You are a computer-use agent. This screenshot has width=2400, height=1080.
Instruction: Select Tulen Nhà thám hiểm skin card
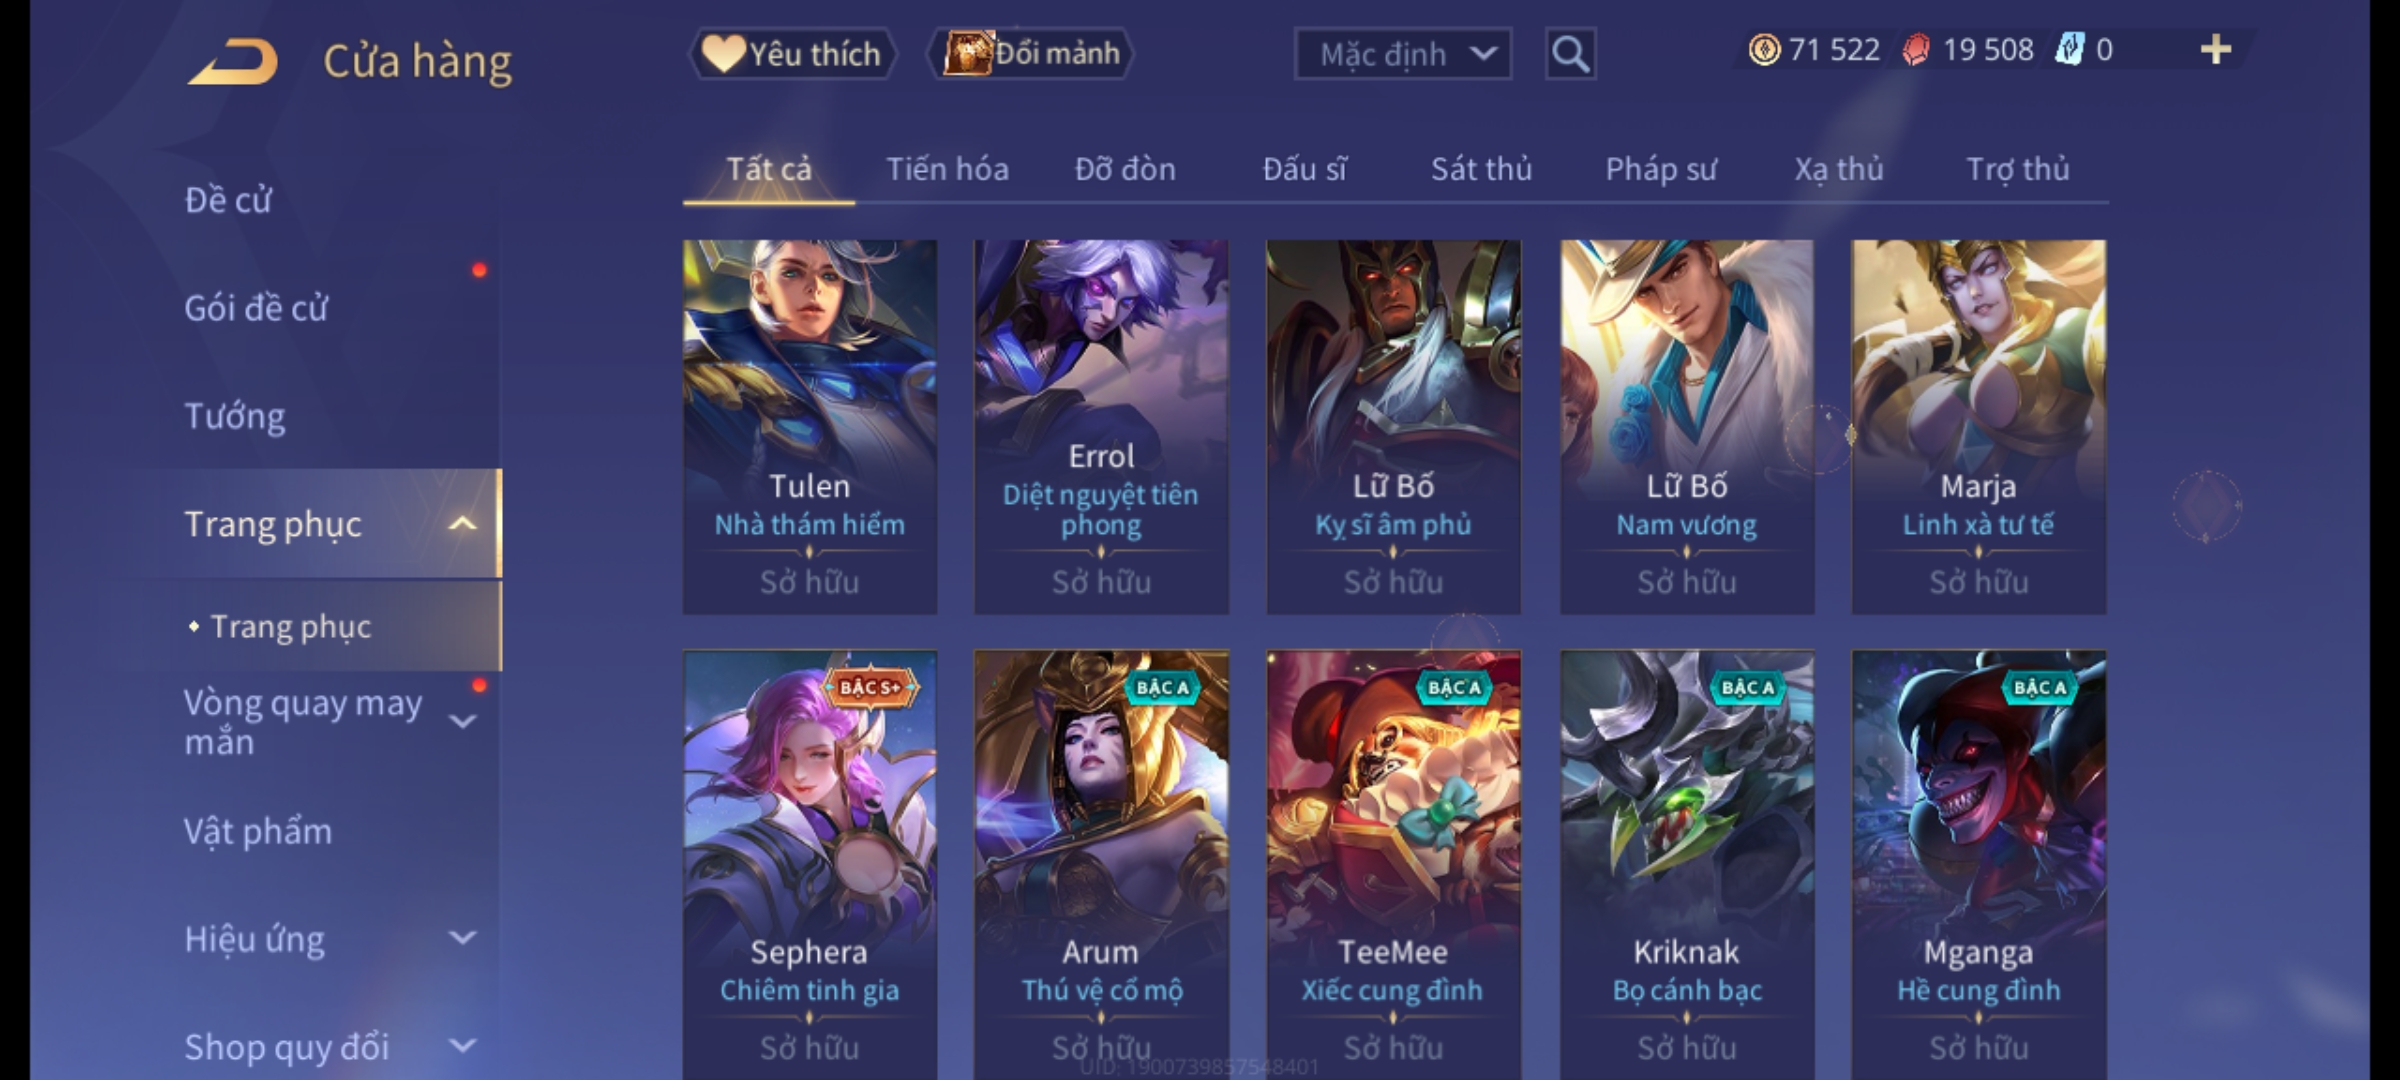point(810,427)
